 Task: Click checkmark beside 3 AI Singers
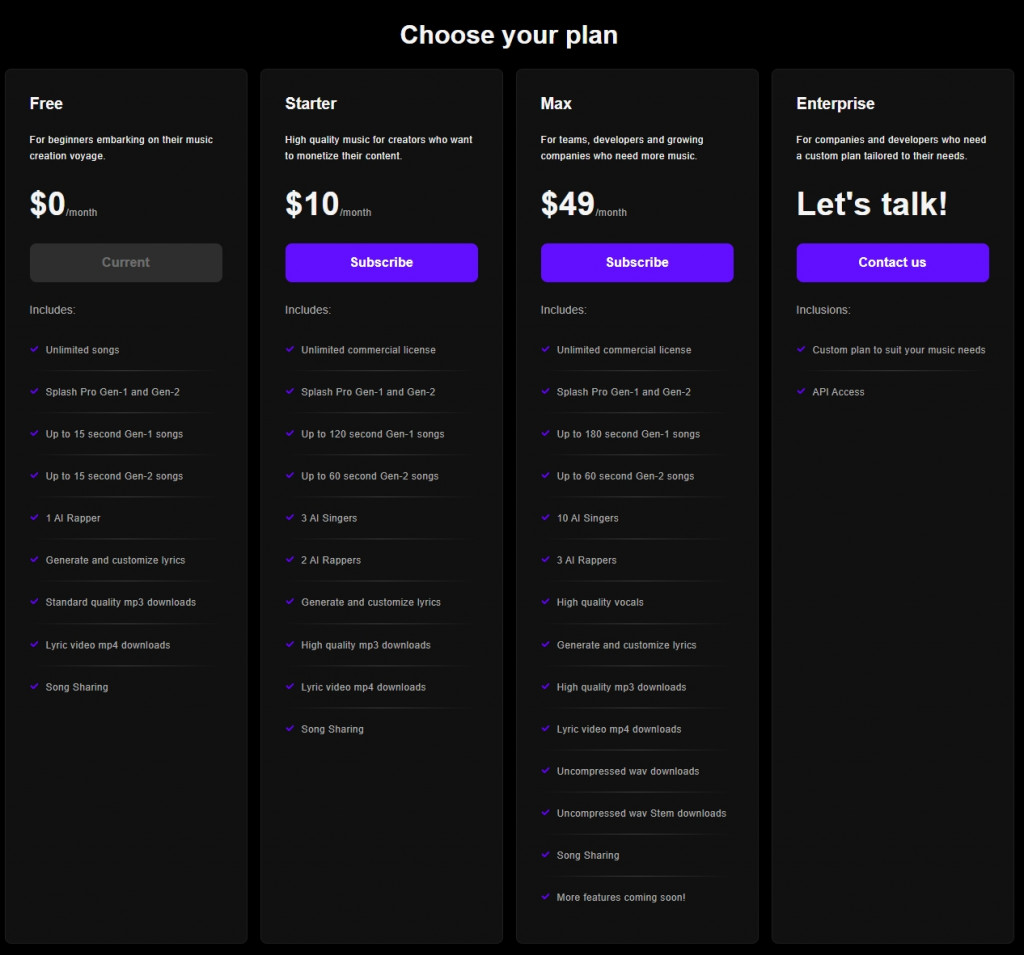(290, 517)
